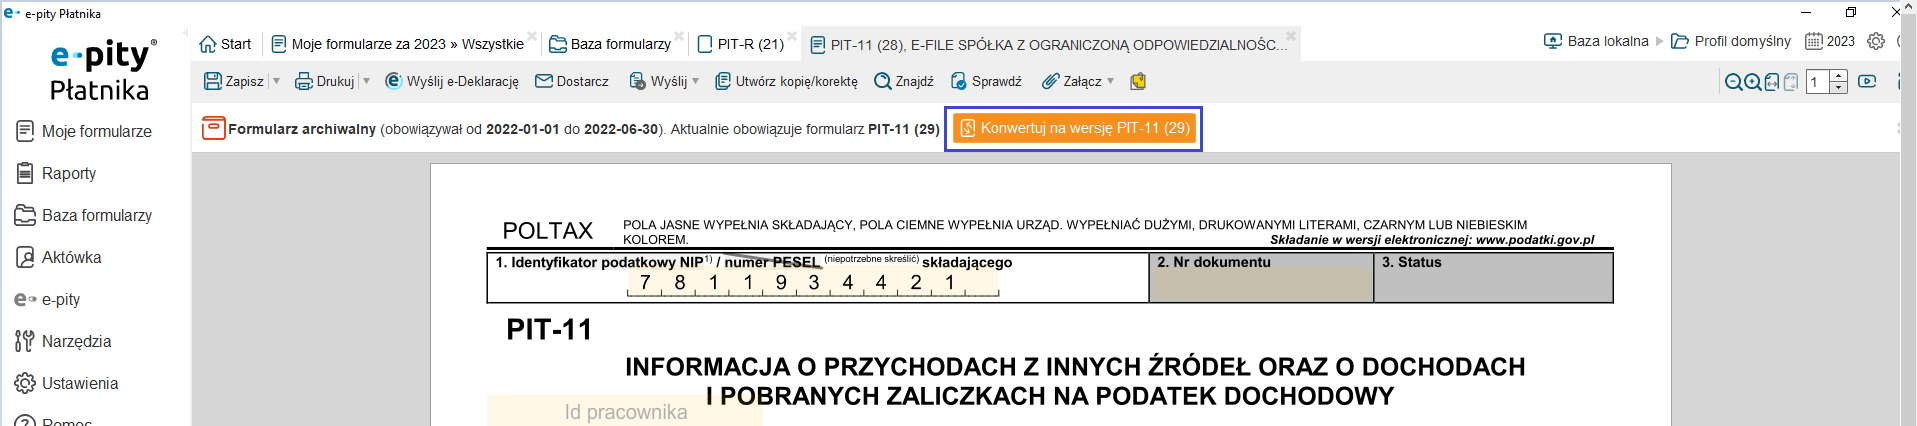The width and height of the screenshot is (1917, 426).
Task: Click Profil domyślny in the header
Action: [1732, 41]
